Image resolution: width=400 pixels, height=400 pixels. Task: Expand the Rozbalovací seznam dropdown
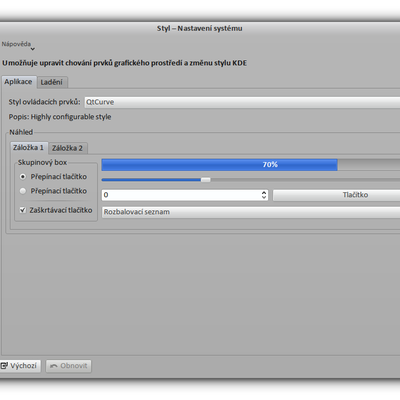pyautogui.click(x=251, y=212)
